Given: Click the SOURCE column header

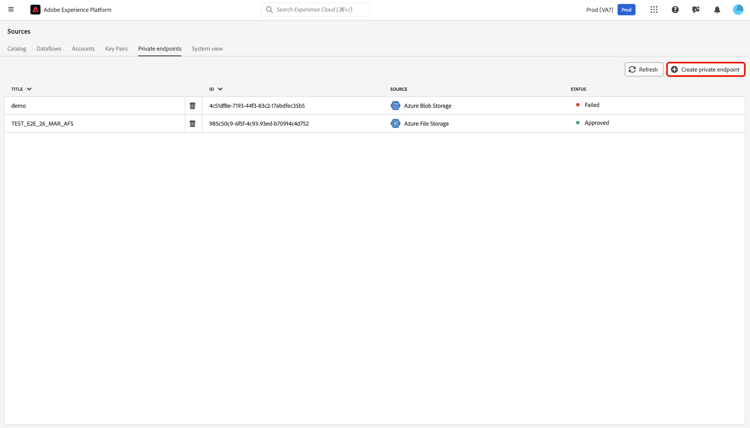Looking at the screenshot, I should pyautogui.click(x=398, y=89).
